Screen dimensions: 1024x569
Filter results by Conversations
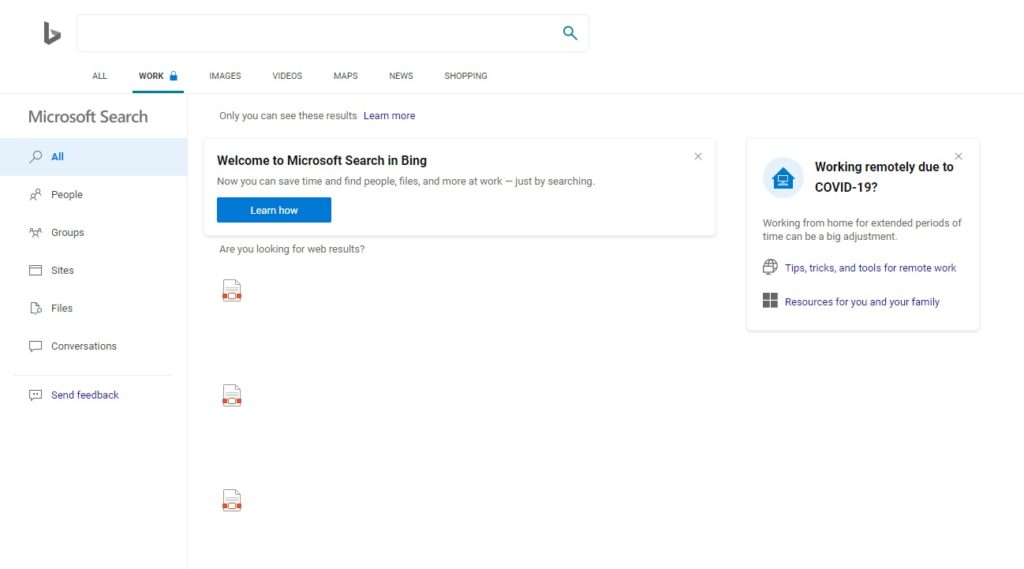[x=93, y=346]
